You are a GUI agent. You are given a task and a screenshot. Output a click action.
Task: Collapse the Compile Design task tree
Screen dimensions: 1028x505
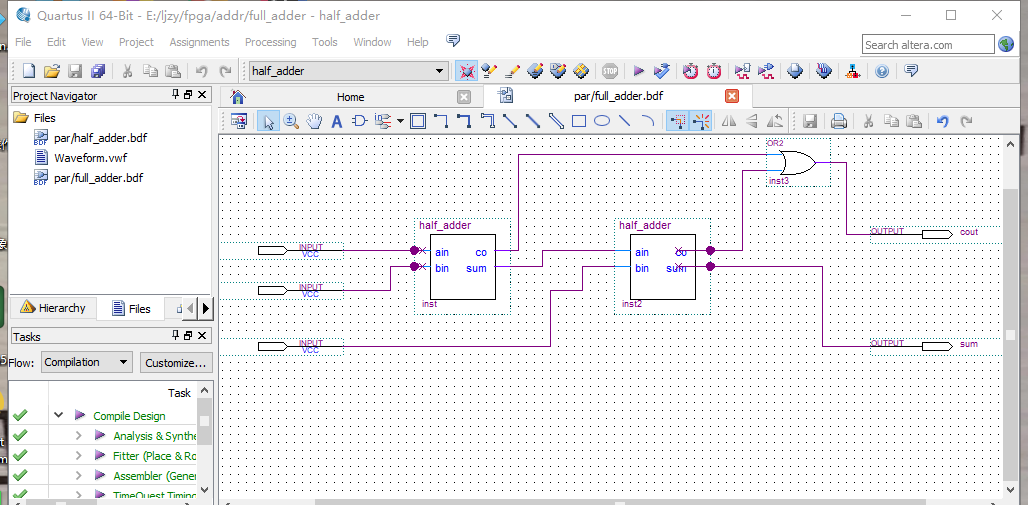(59, 416)
